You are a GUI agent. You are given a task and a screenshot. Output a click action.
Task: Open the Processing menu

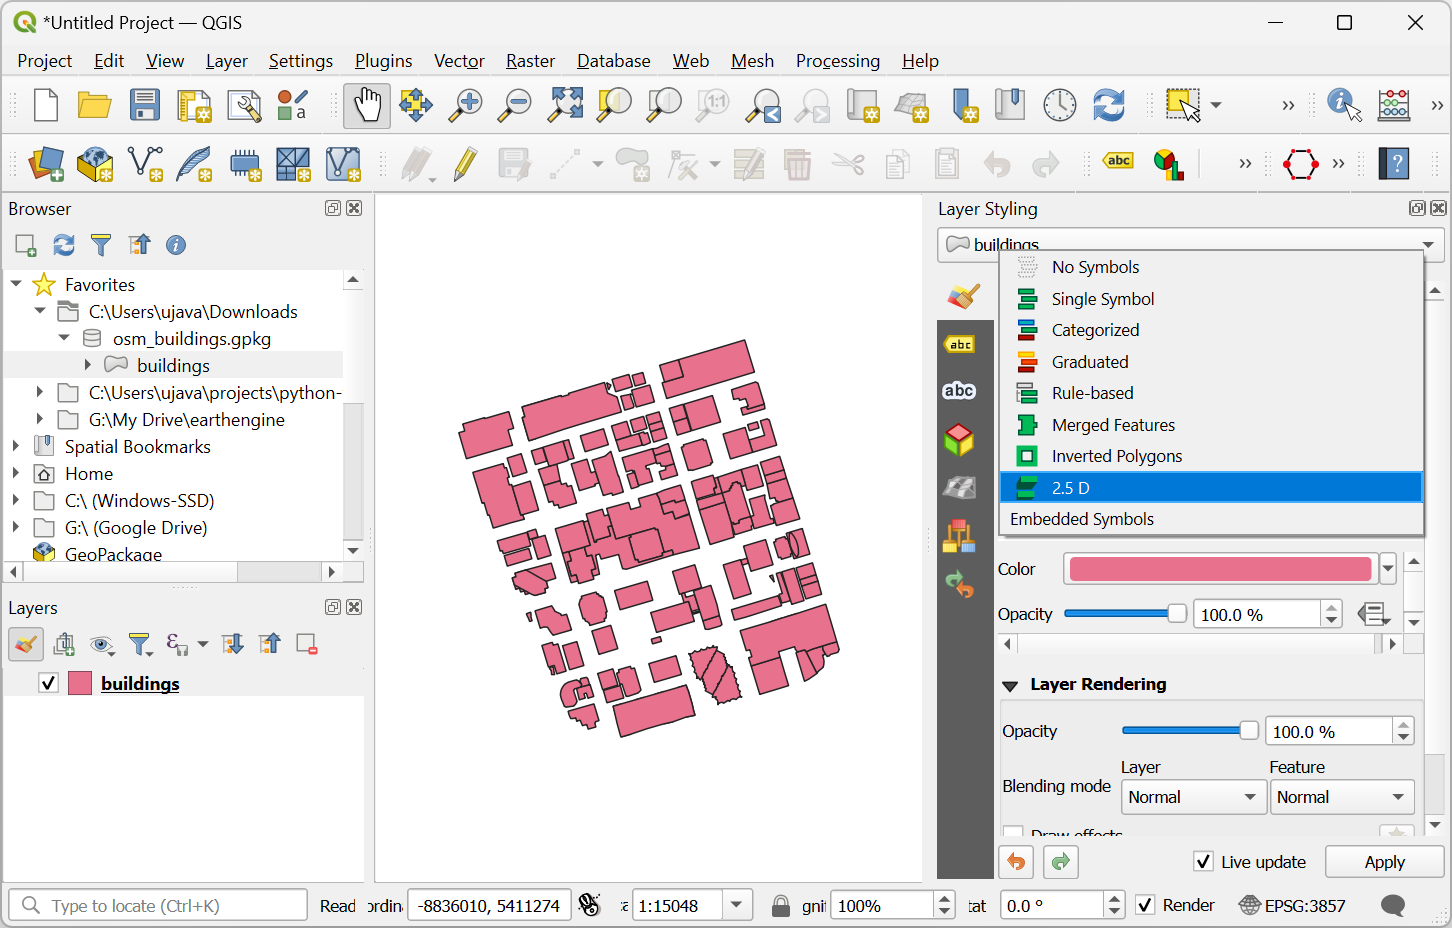tap(837, 61)
